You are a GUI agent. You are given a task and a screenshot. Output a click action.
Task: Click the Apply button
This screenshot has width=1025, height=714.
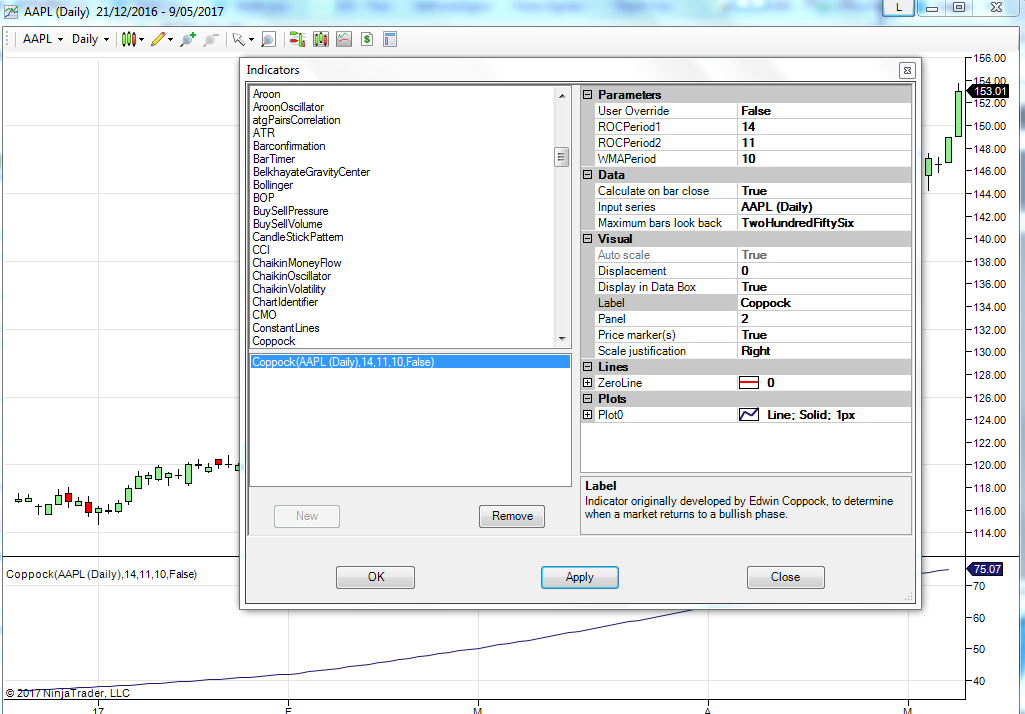(x=579, y=577)
